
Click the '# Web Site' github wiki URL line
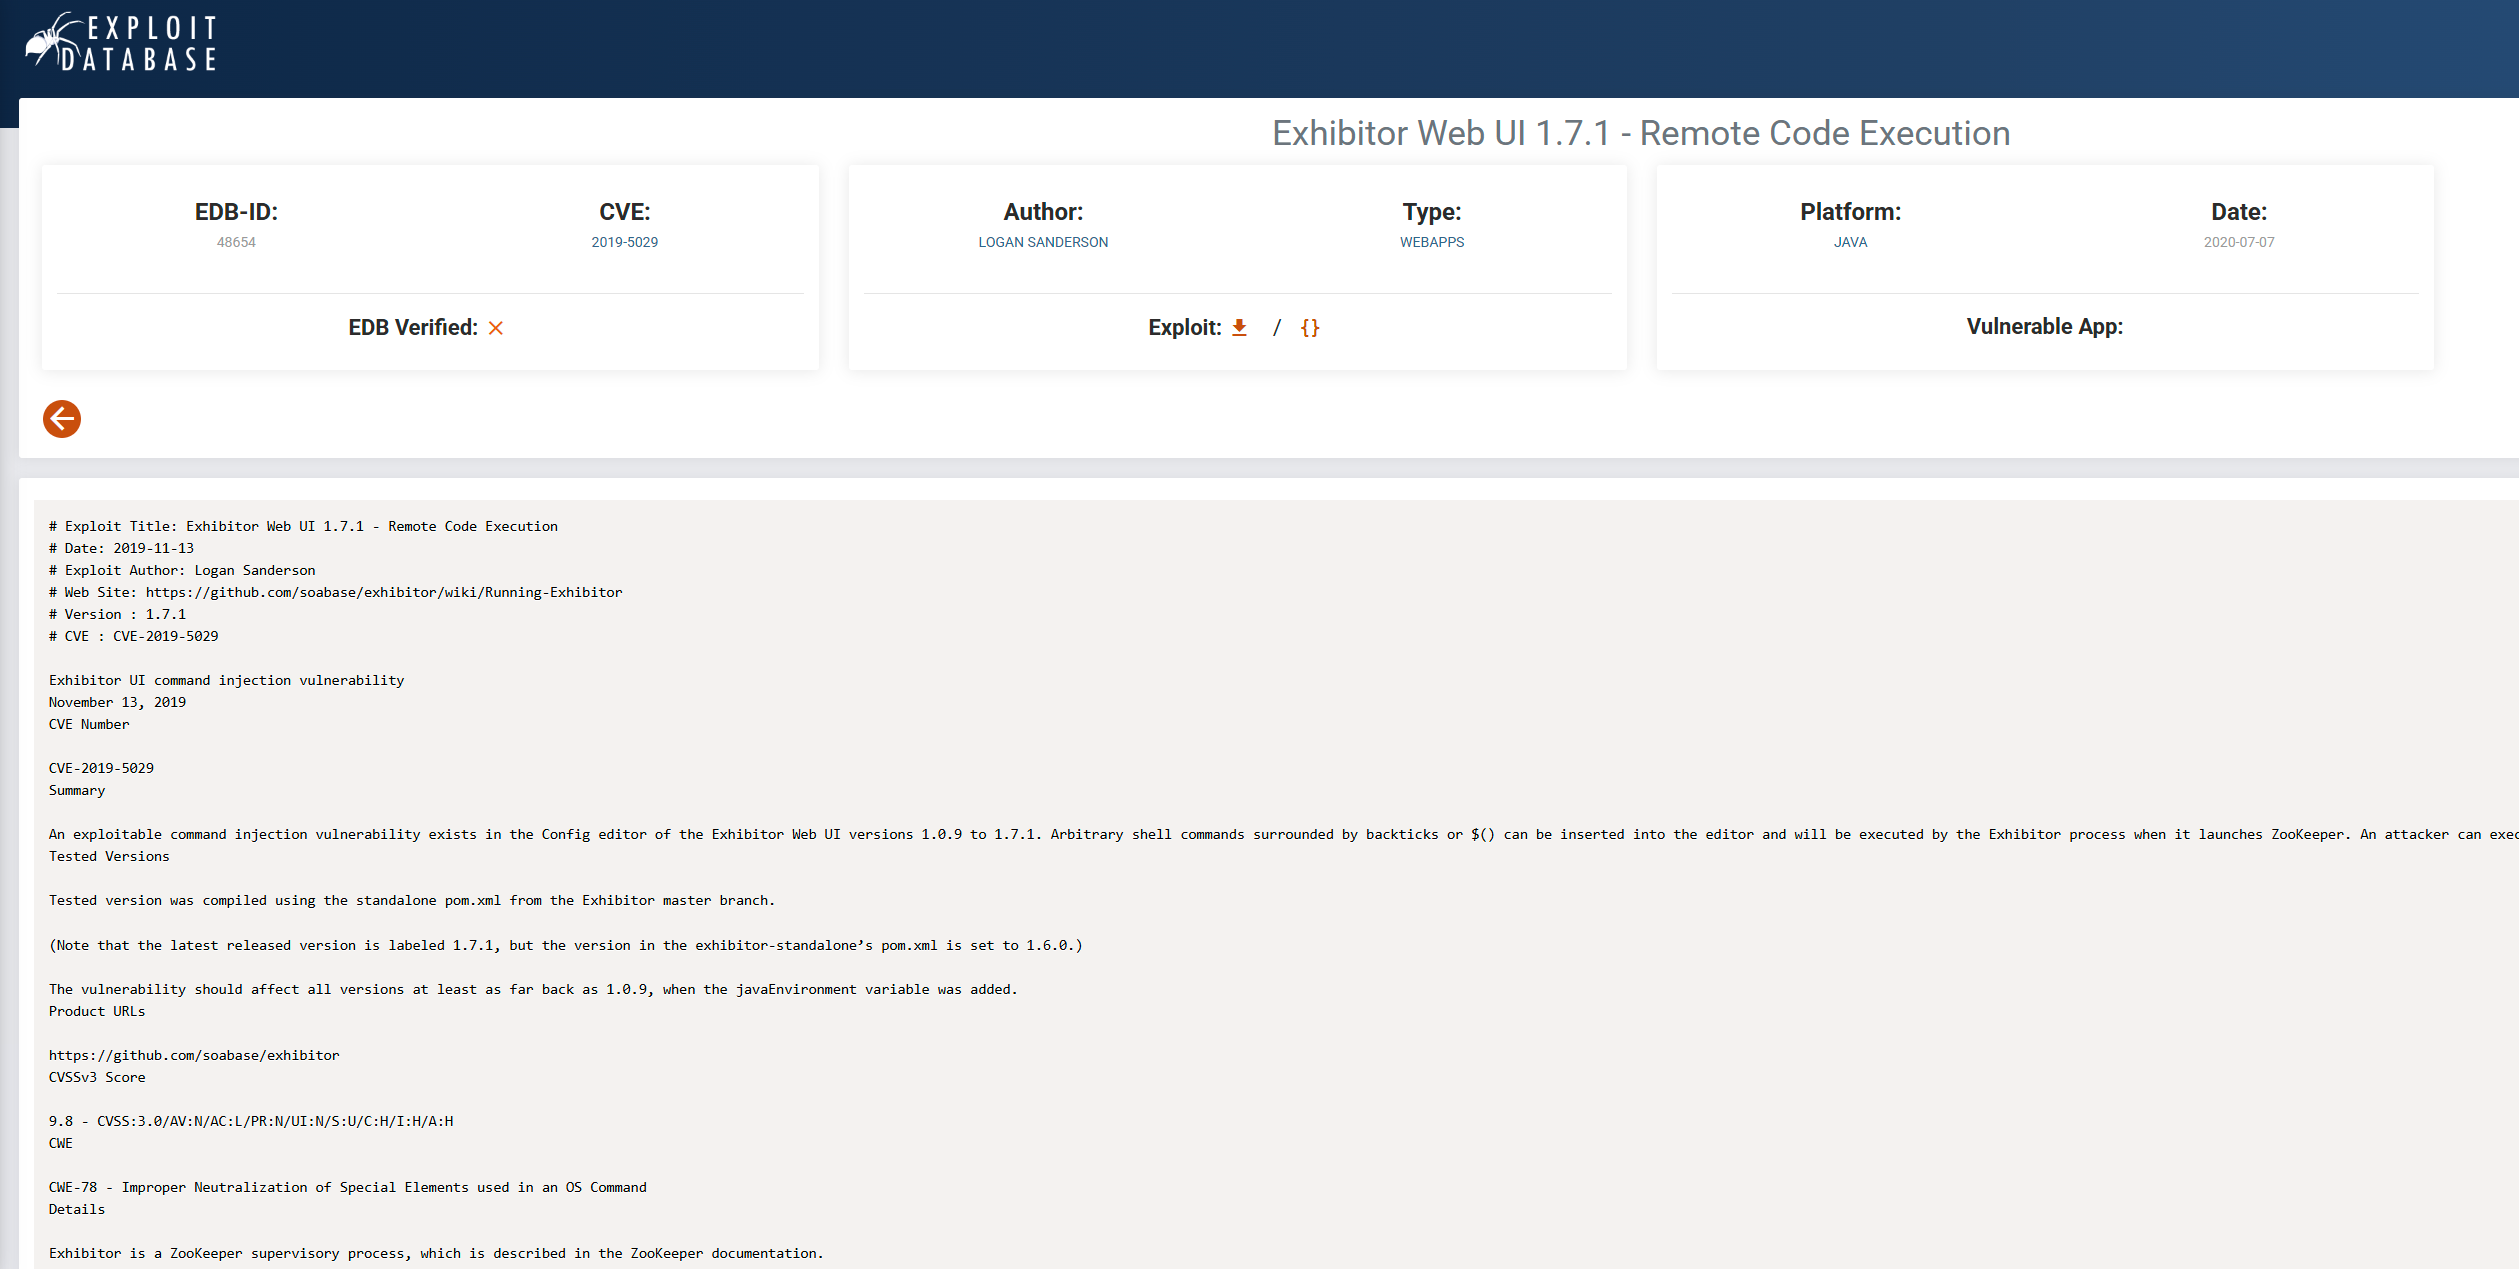pyautogui.click(x=335, y=592)
